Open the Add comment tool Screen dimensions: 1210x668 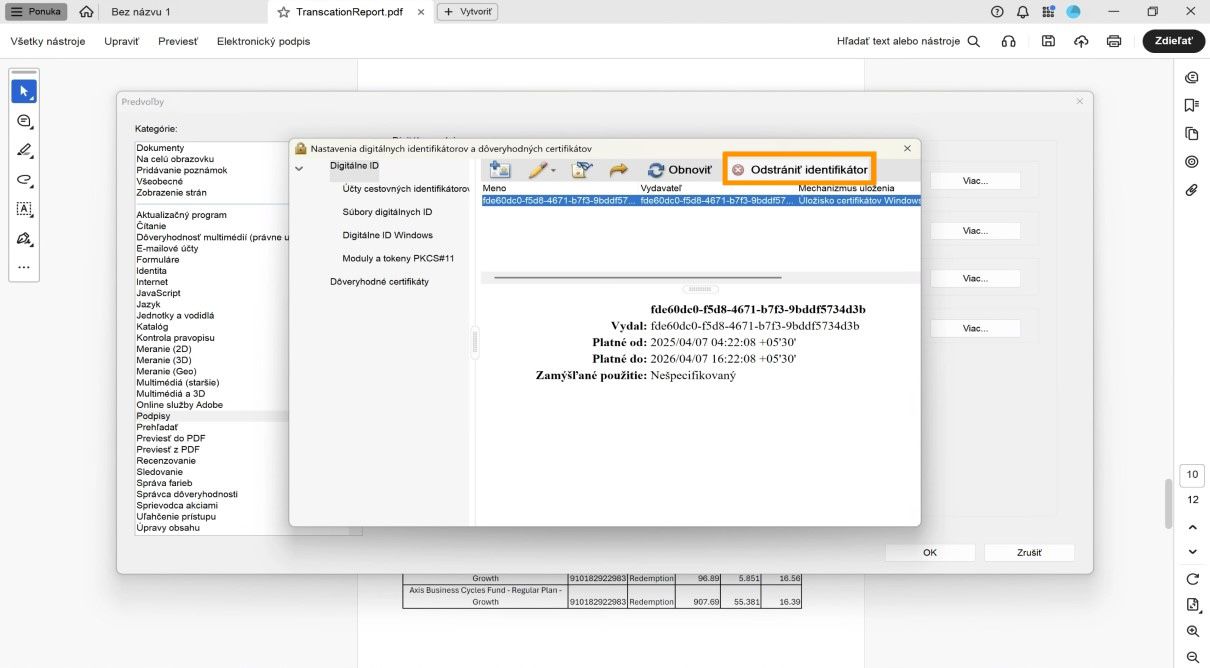[24, 121]
